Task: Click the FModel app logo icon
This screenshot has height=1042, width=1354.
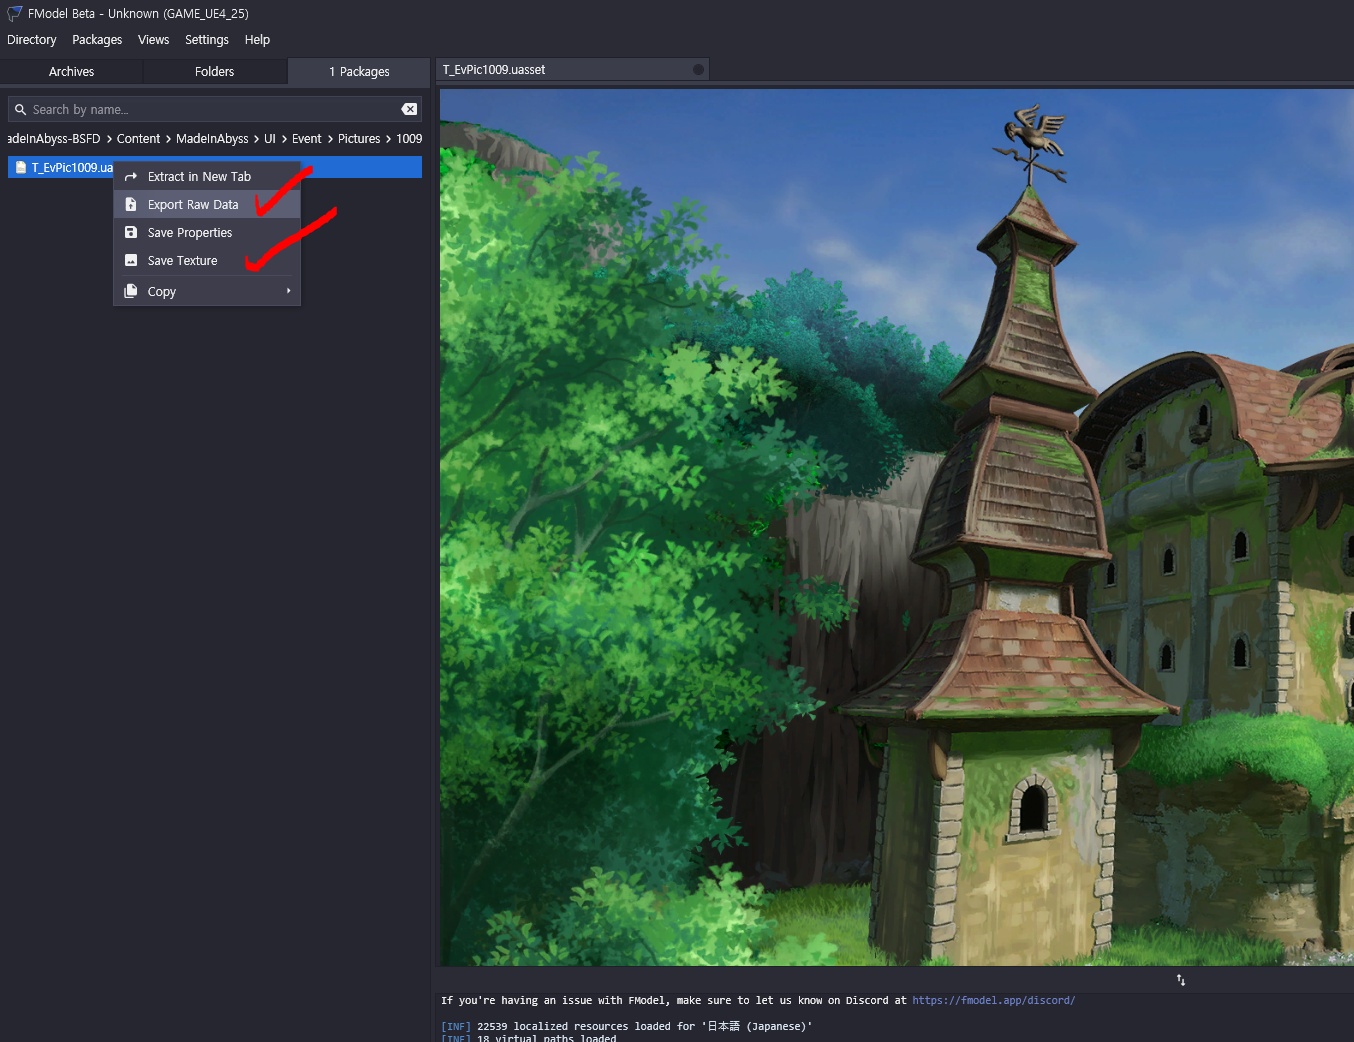Action: tap(14, 13)
